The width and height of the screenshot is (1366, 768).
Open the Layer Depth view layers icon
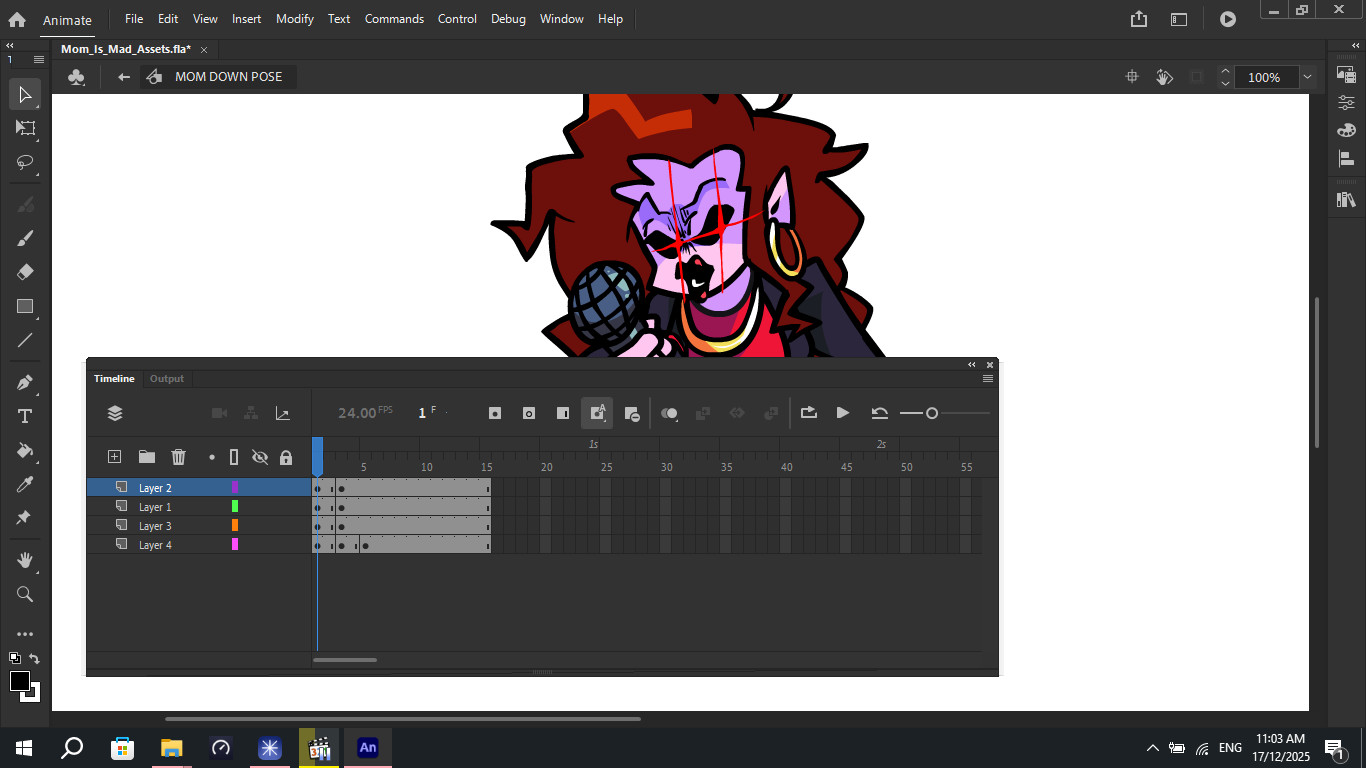[115, 413]
